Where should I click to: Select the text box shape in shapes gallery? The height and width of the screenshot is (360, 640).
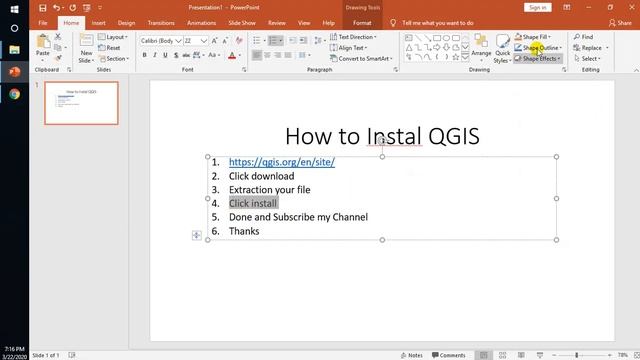coord(409,38)
